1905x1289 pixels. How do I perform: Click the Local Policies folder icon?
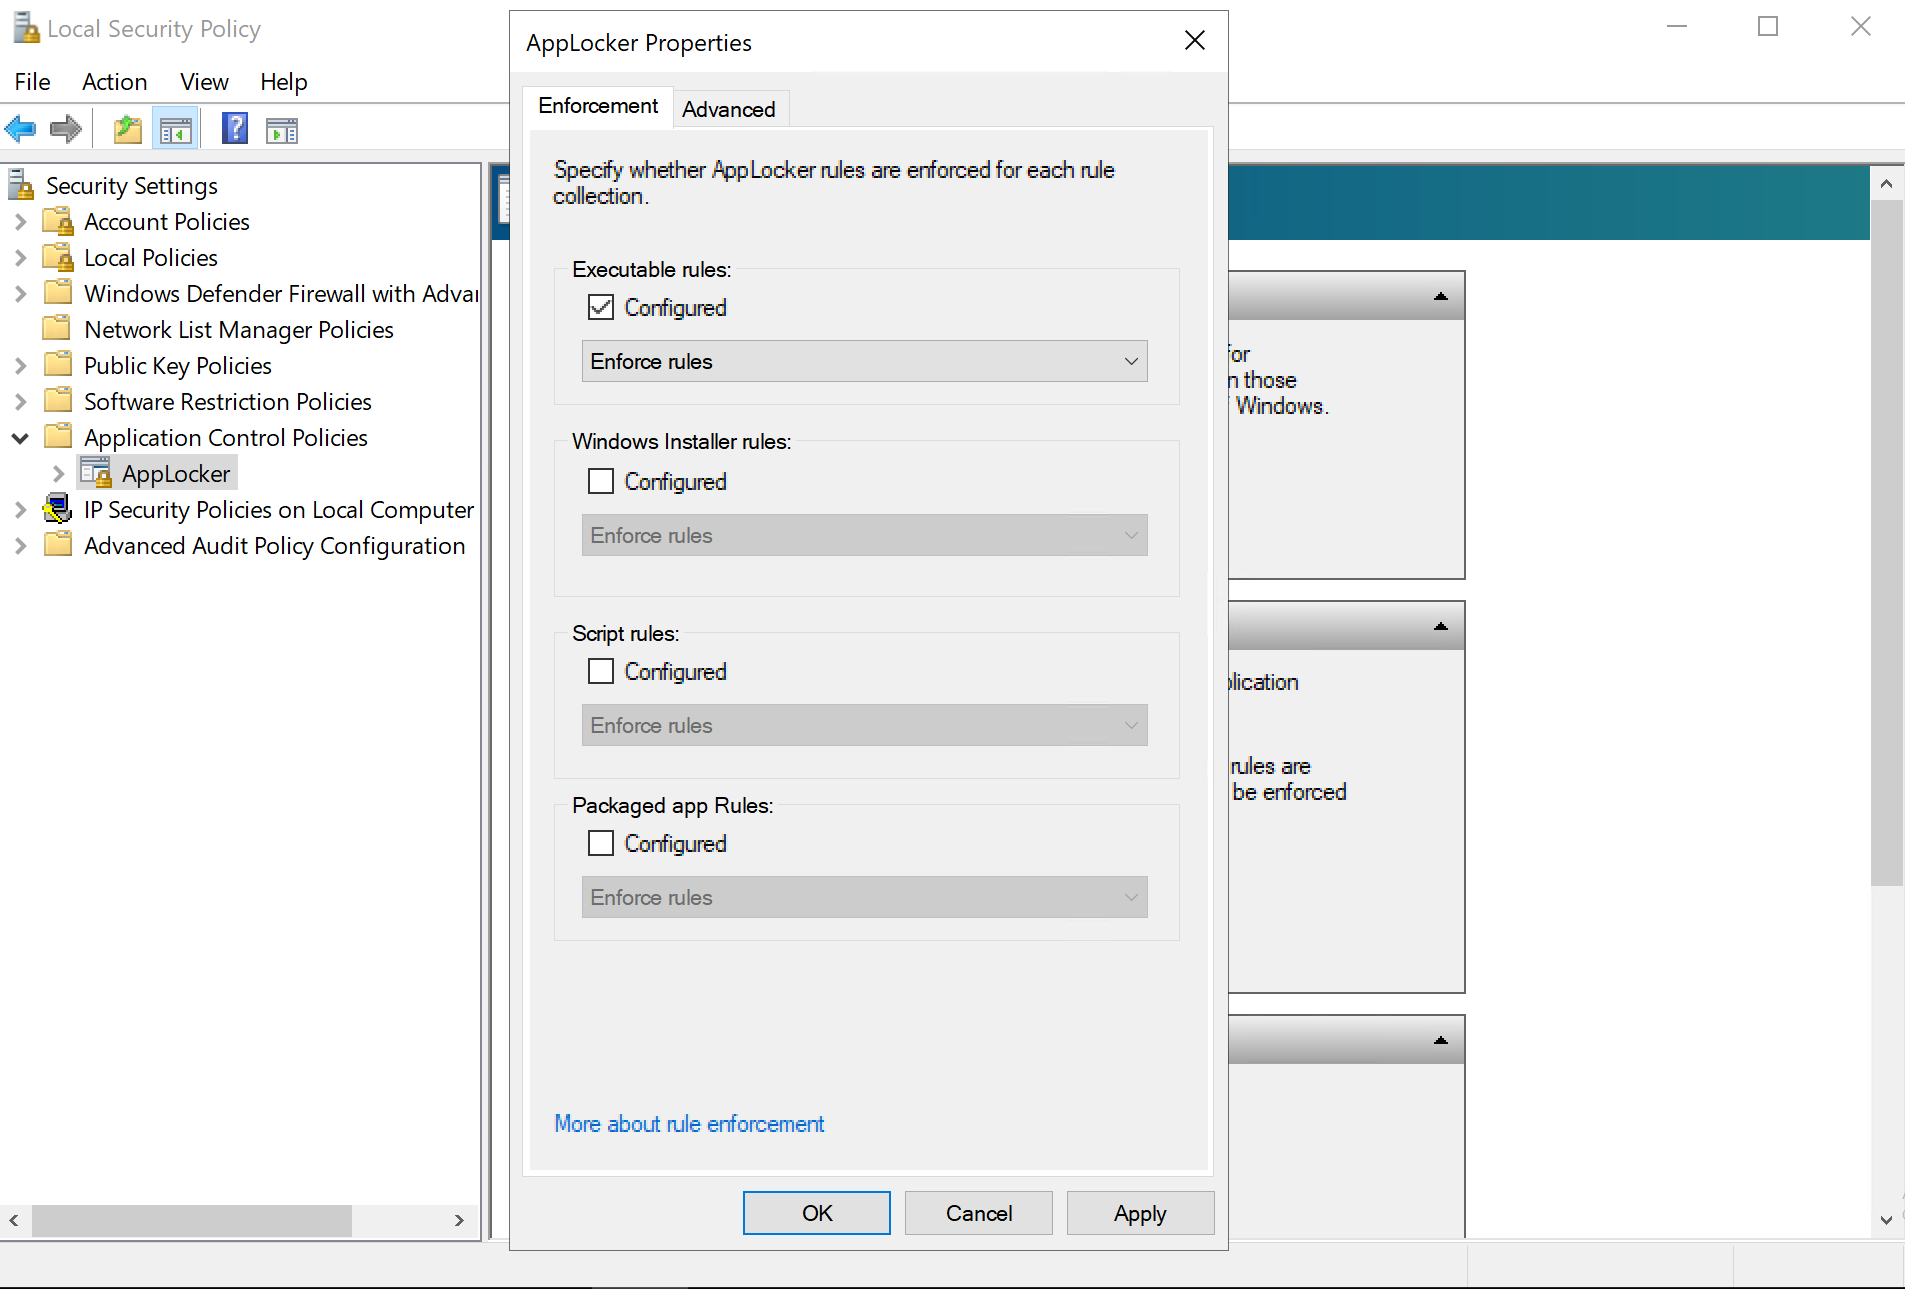click(x=59, y=257)
